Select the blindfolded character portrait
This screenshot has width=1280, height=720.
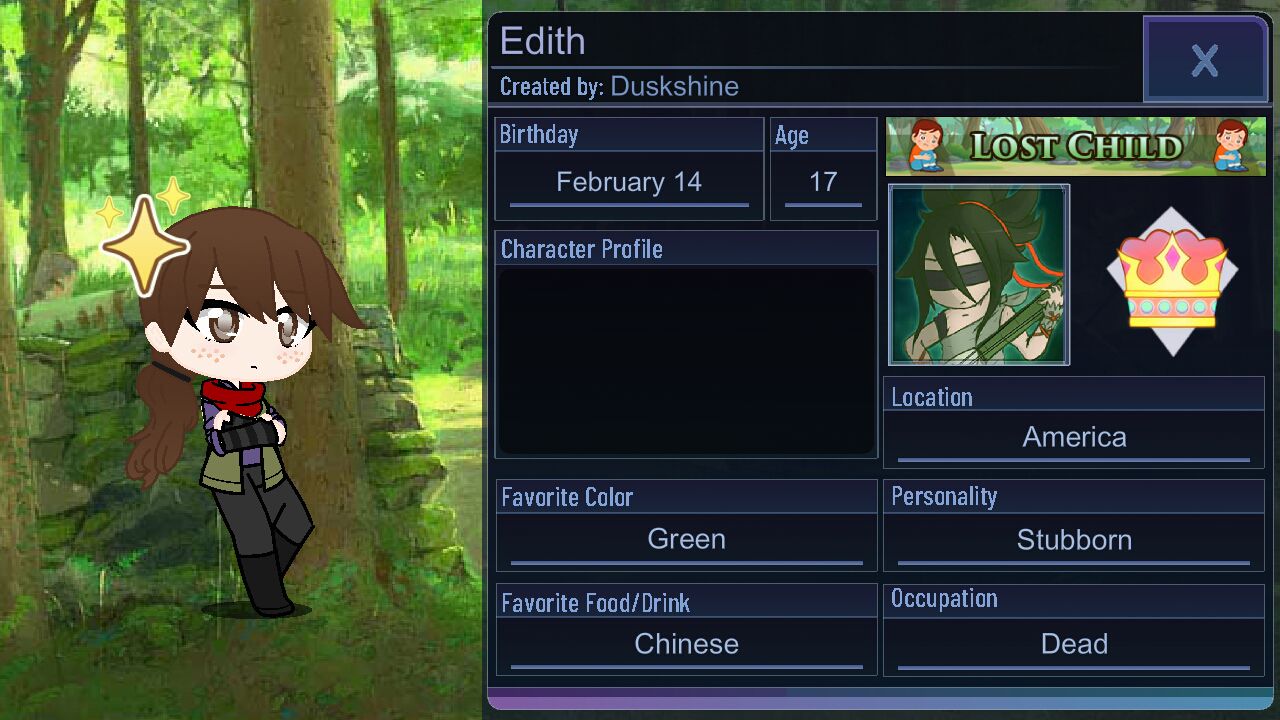click(979, 275)
